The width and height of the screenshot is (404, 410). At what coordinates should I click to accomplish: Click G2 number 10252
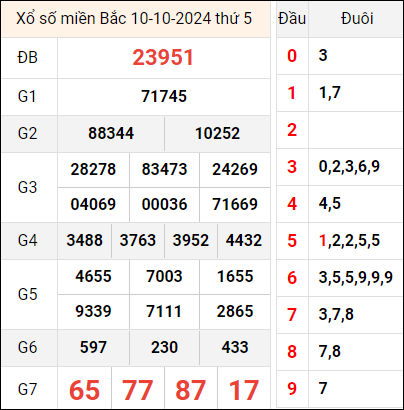217,133
